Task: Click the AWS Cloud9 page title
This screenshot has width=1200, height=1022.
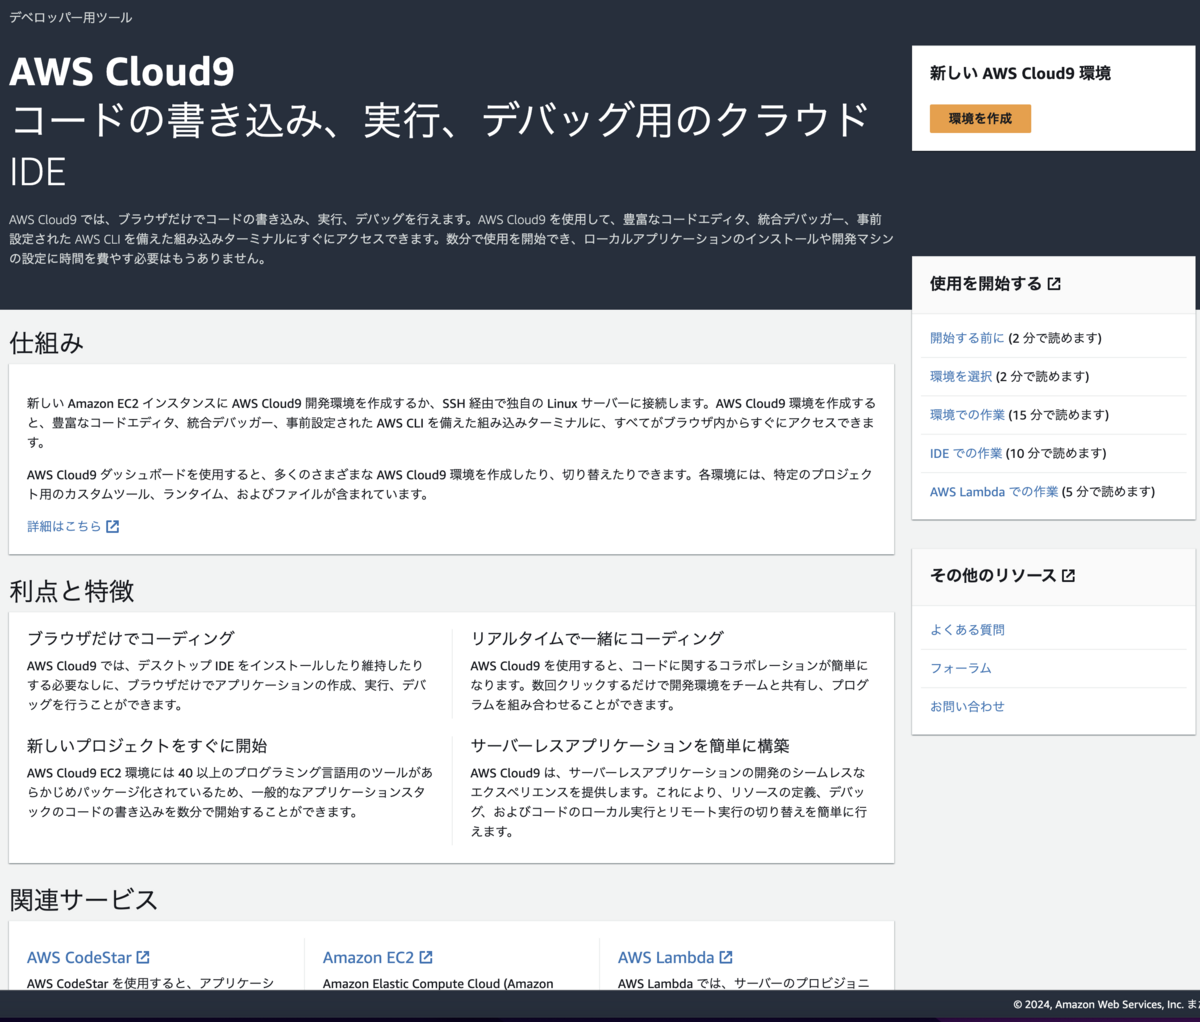Action: click(x=122, y=71)
